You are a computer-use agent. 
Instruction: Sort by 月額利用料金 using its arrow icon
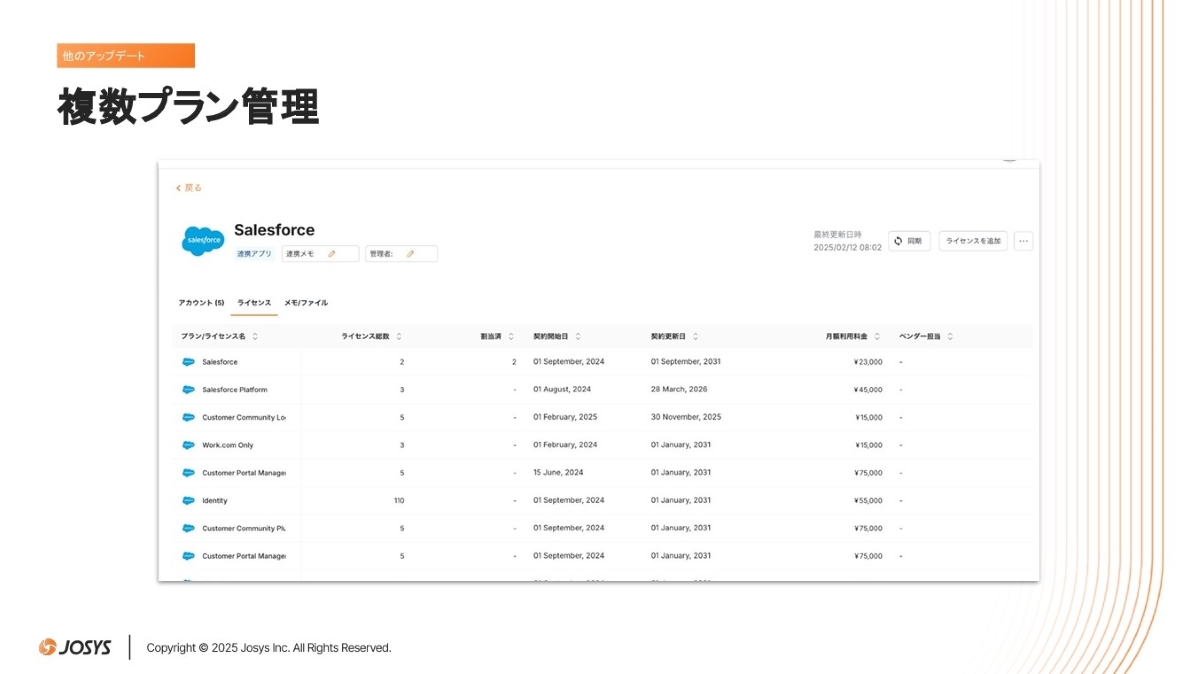point(877,336)
